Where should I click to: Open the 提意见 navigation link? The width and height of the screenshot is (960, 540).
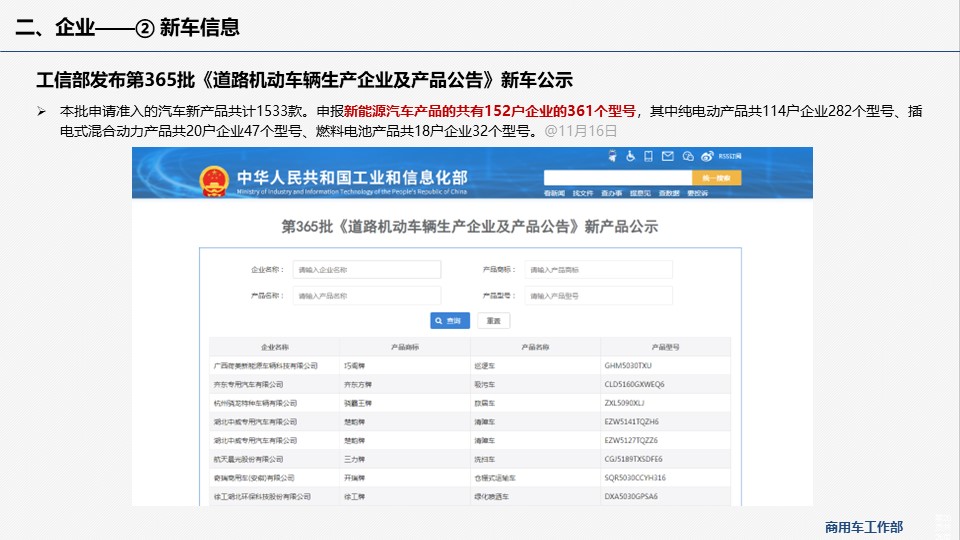[x=640, y=193]
